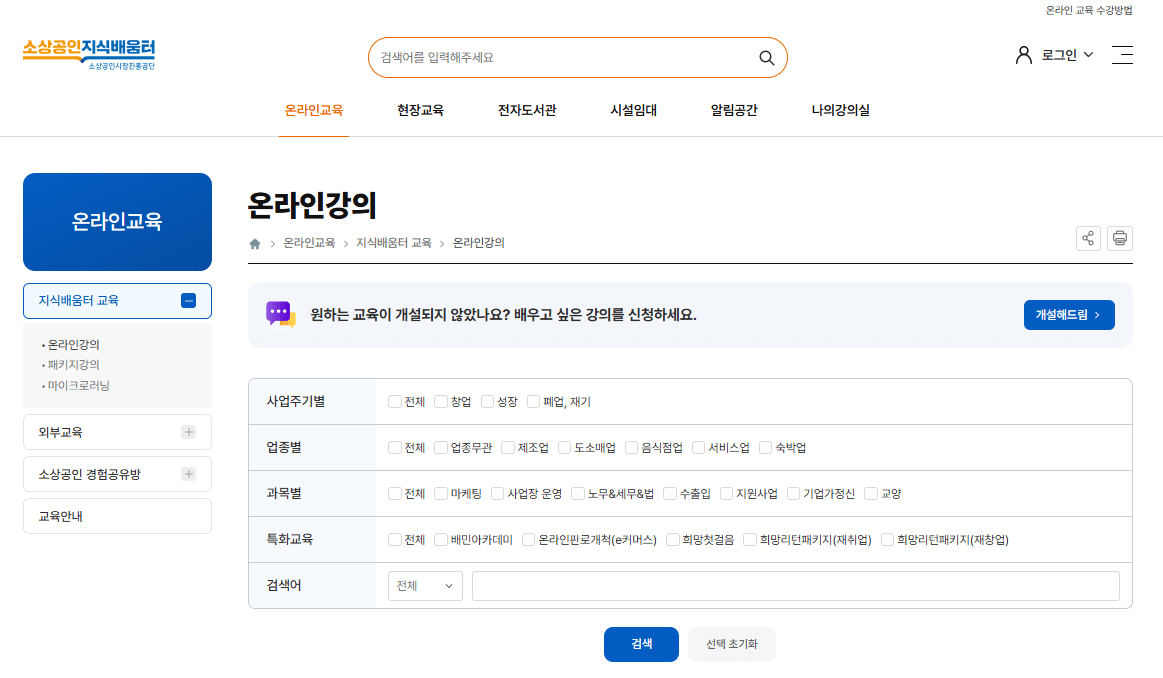1163x678 pixels.
Task: Check the 창업 checkbox in 사업주기별
Action: (441, 401)
